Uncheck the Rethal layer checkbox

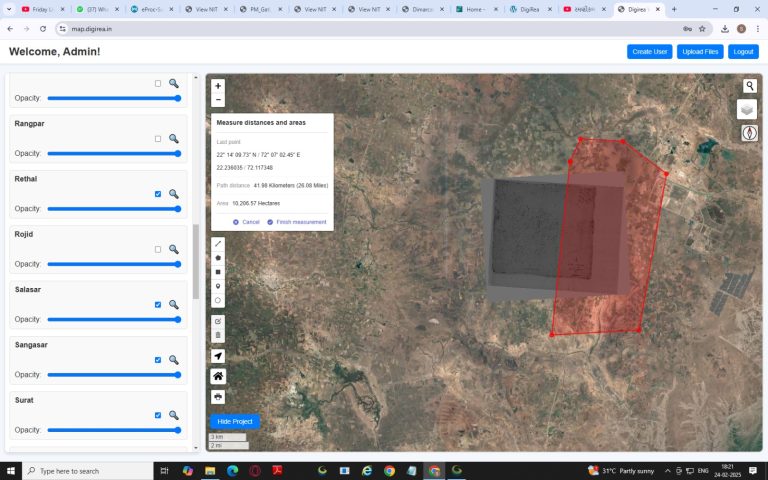coord(158,194)
